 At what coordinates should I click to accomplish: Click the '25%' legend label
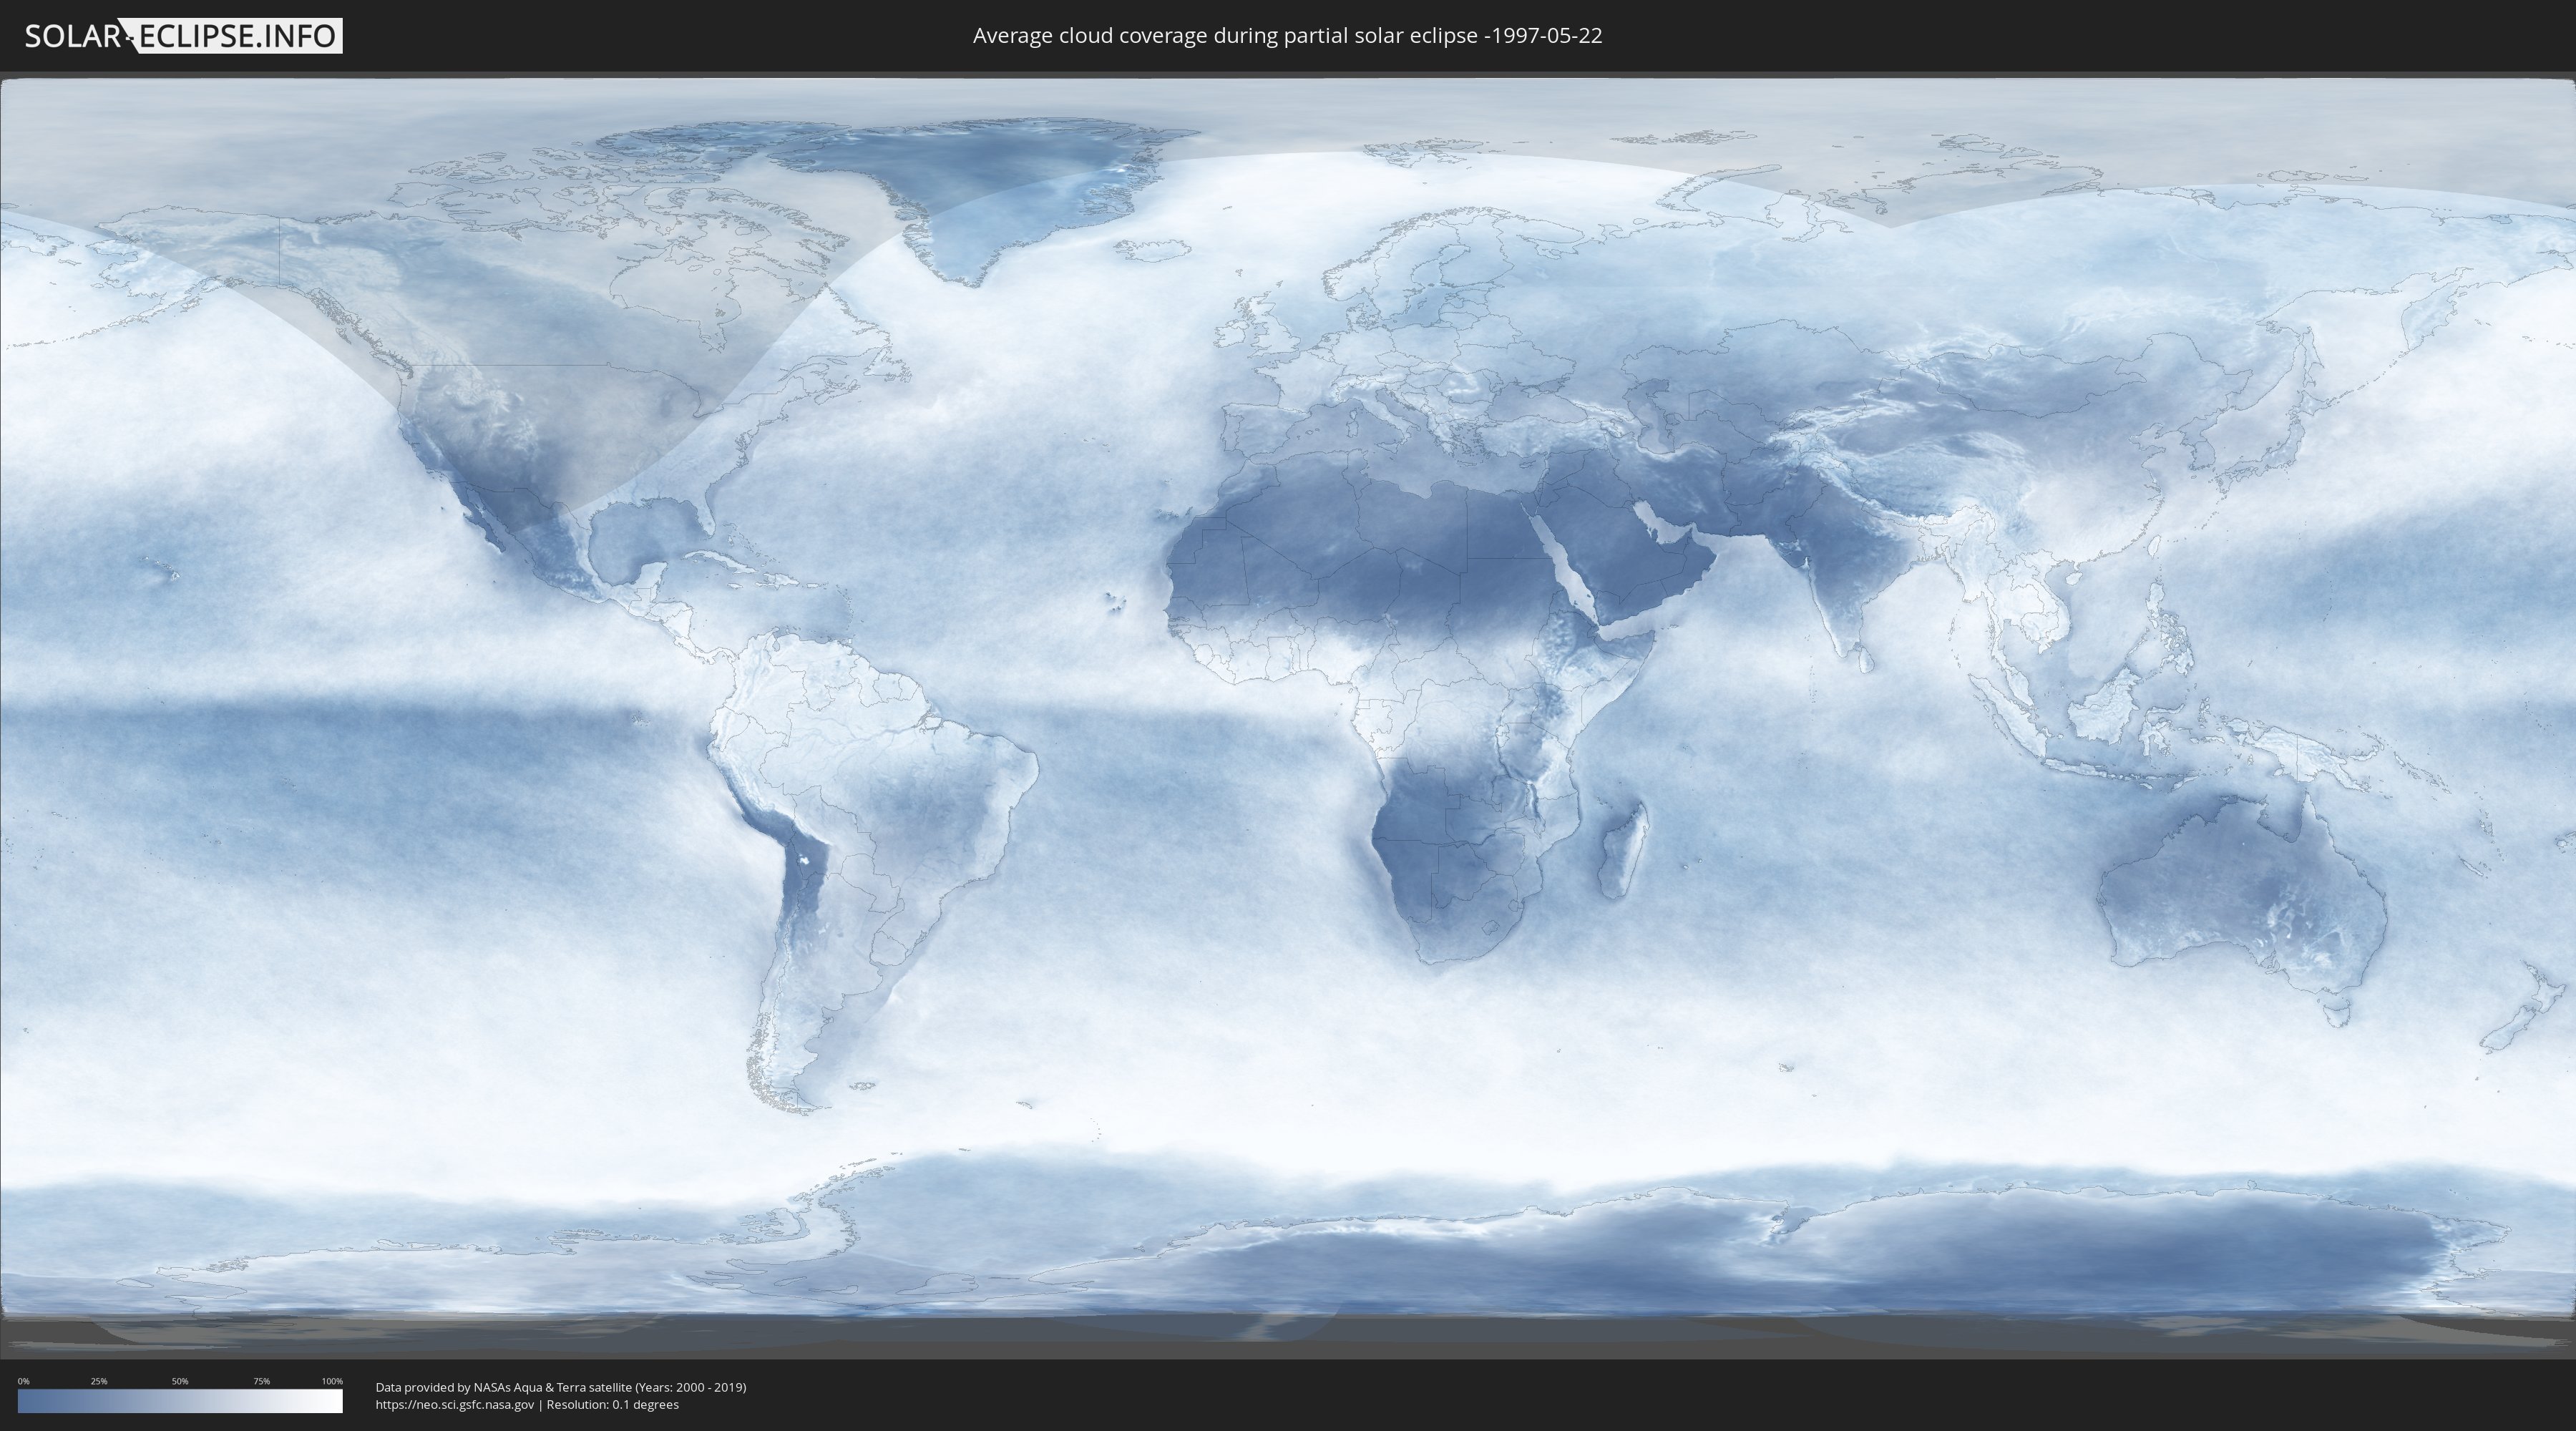tap(99, 1381)
